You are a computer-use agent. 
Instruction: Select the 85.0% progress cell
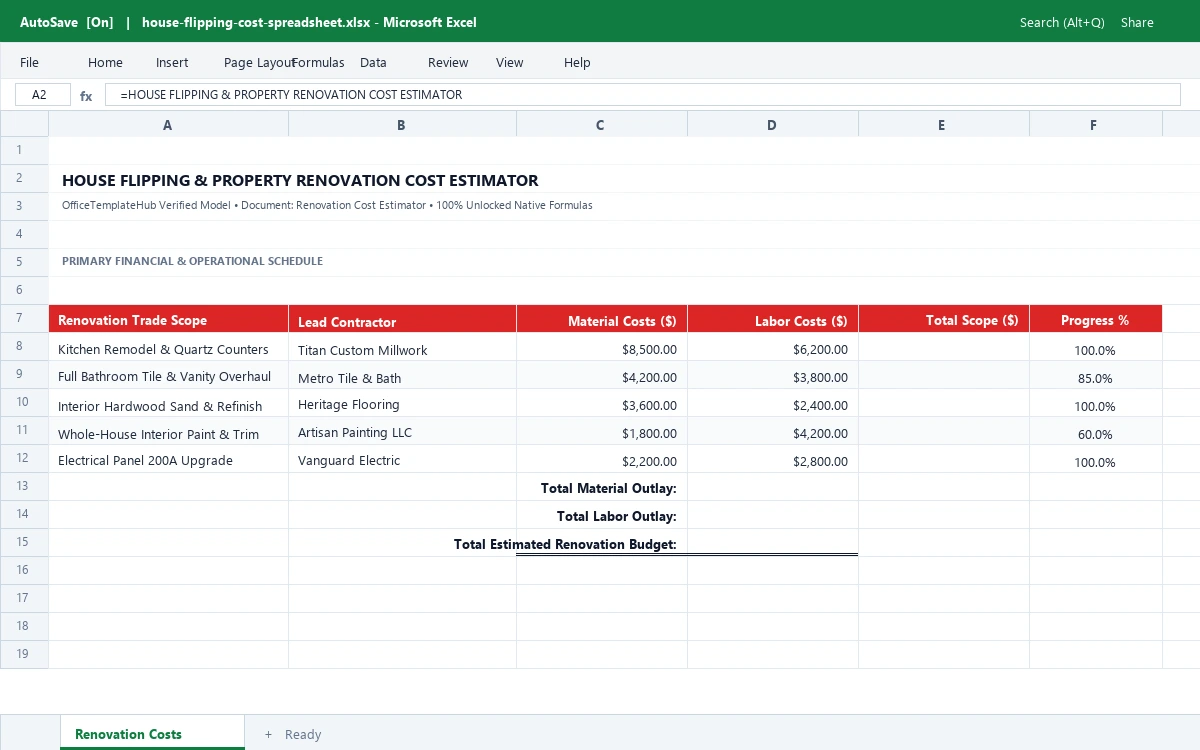1095,375
